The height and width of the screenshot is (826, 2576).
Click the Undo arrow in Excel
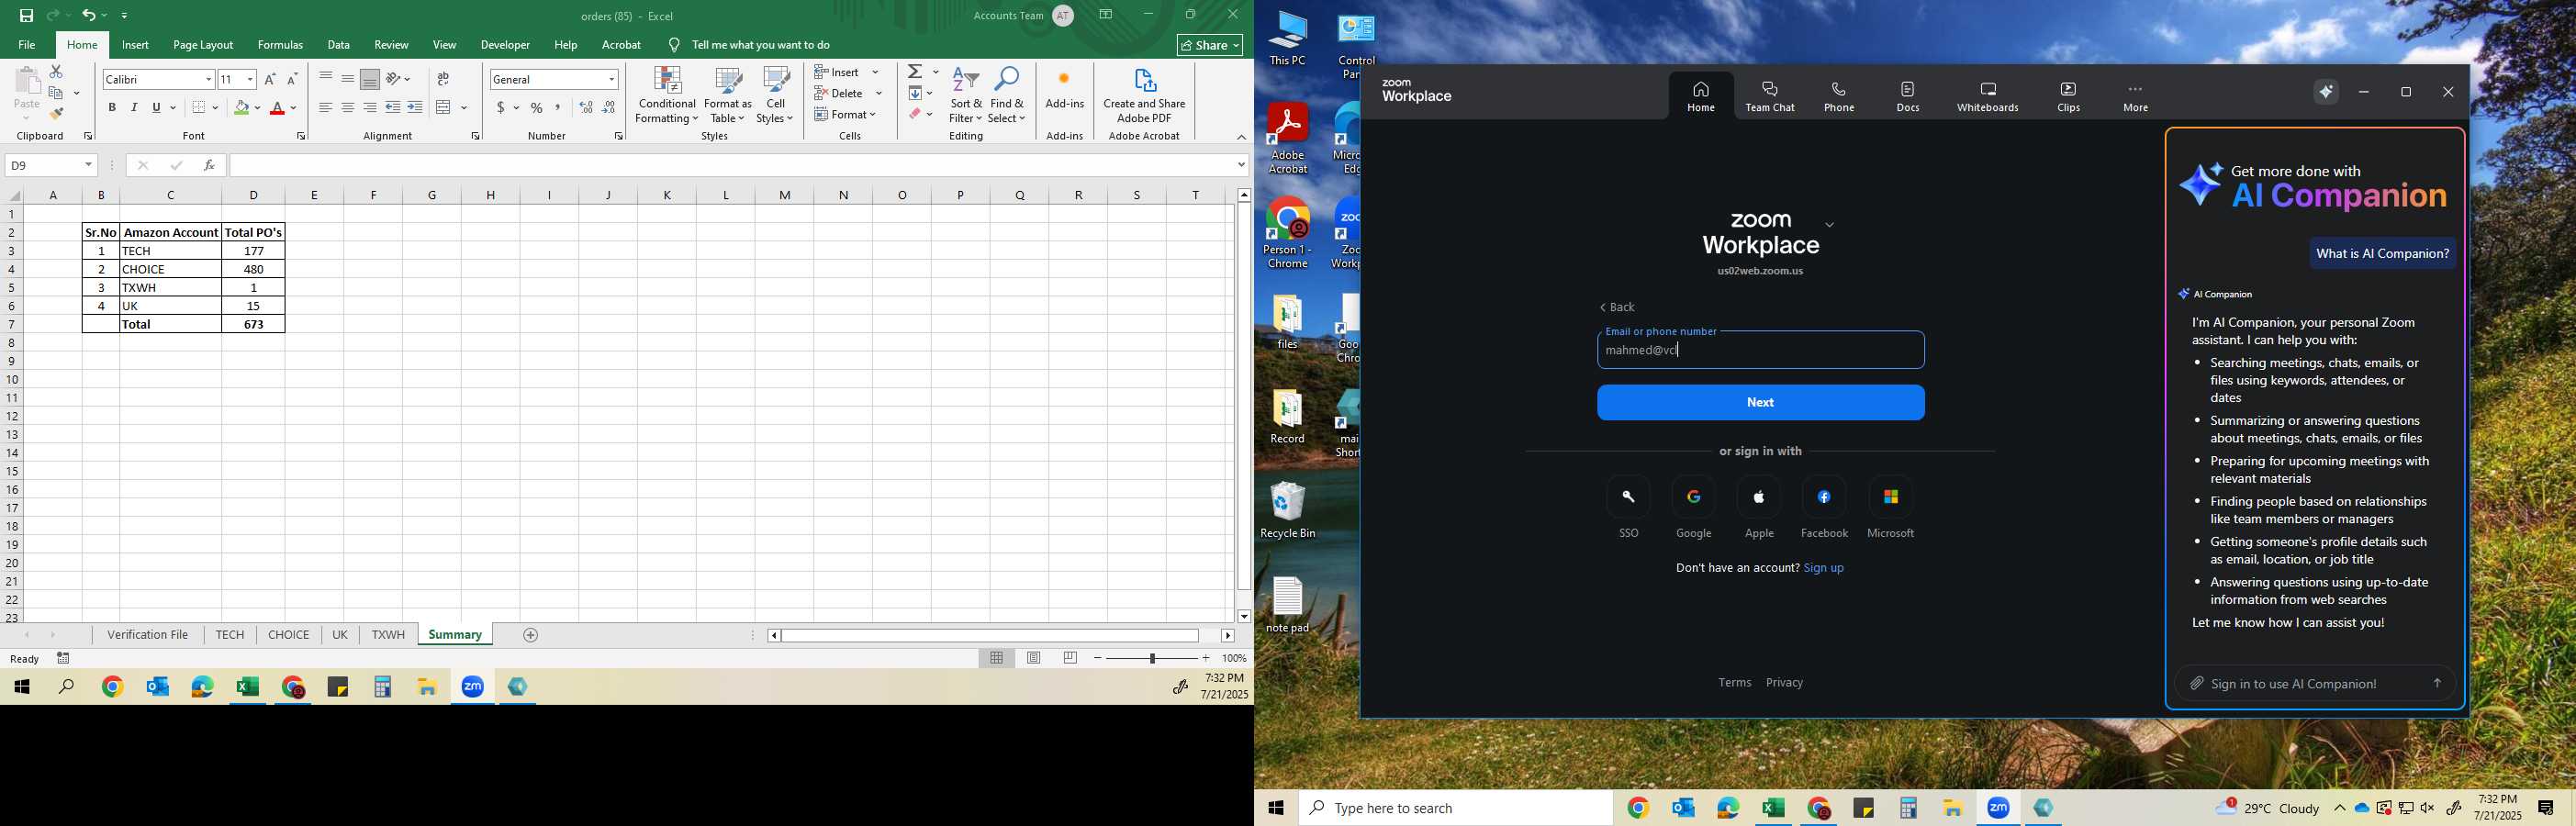tap(89, 16)
